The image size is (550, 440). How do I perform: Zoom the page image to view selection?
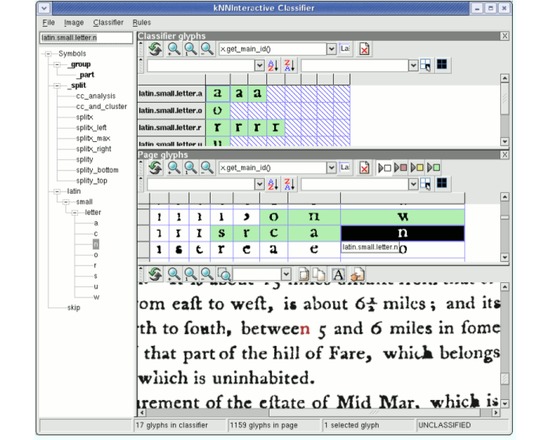(223, 274)
